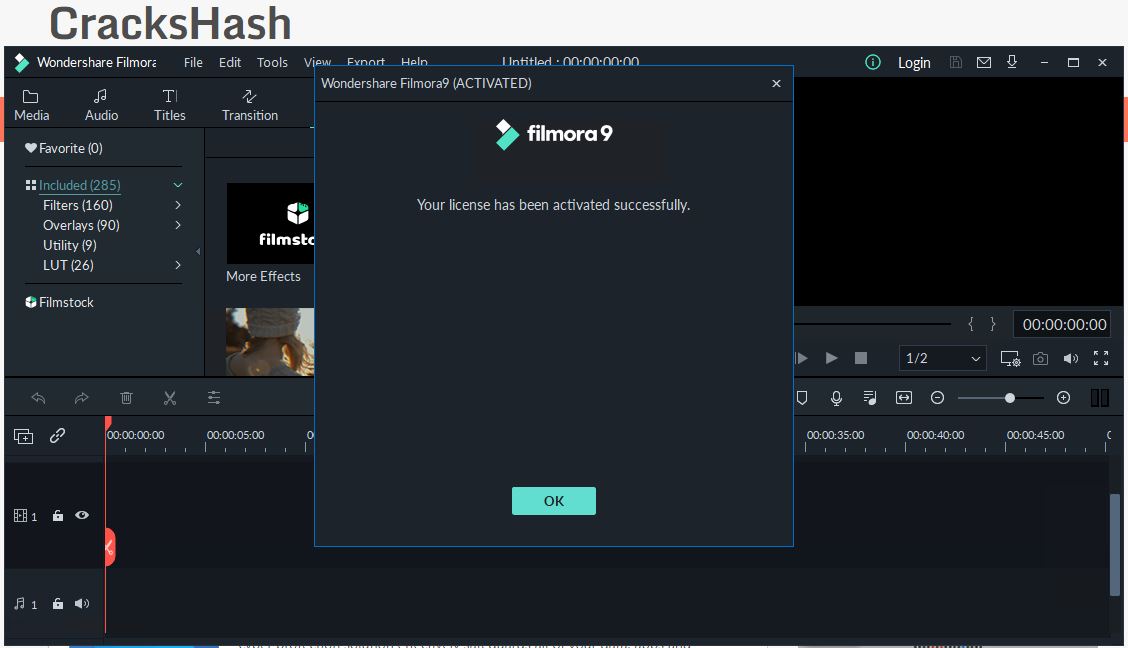Expand the Filters (160) arrow
The width and height of the screenshot is (1128, 648).
pos(178,205)
